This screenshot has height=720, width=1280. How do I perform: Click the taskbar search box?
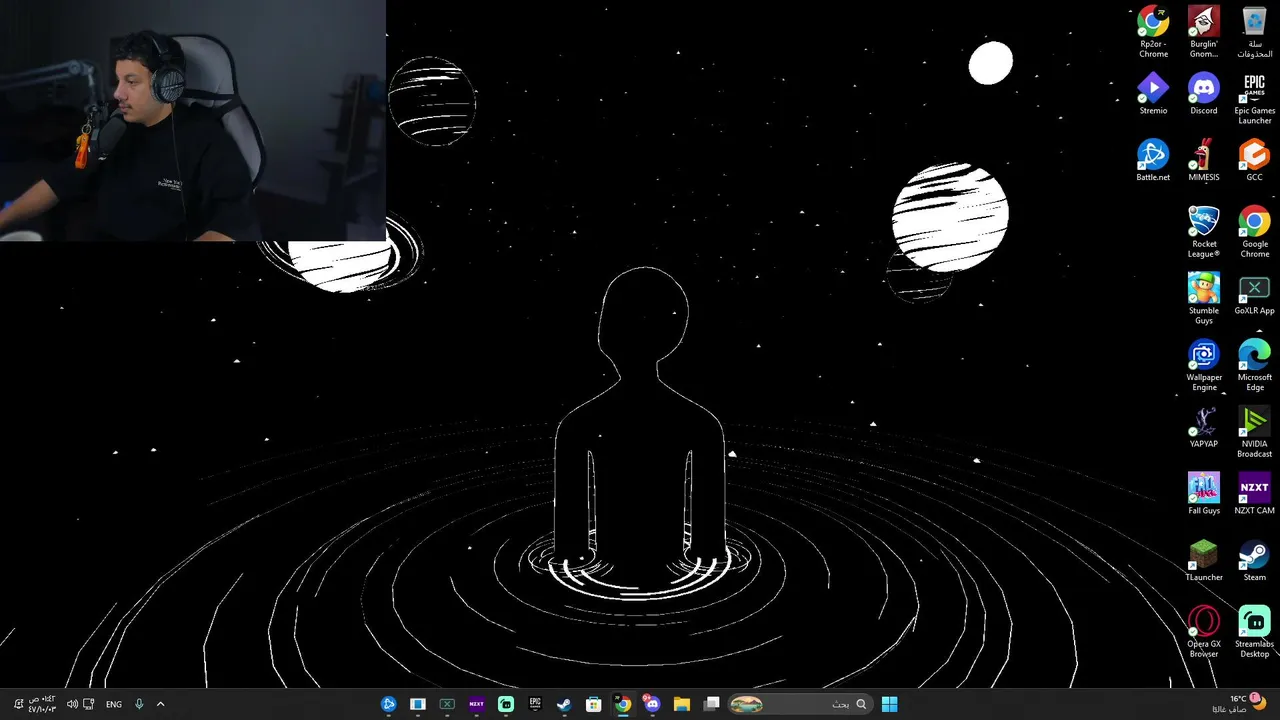800,704
